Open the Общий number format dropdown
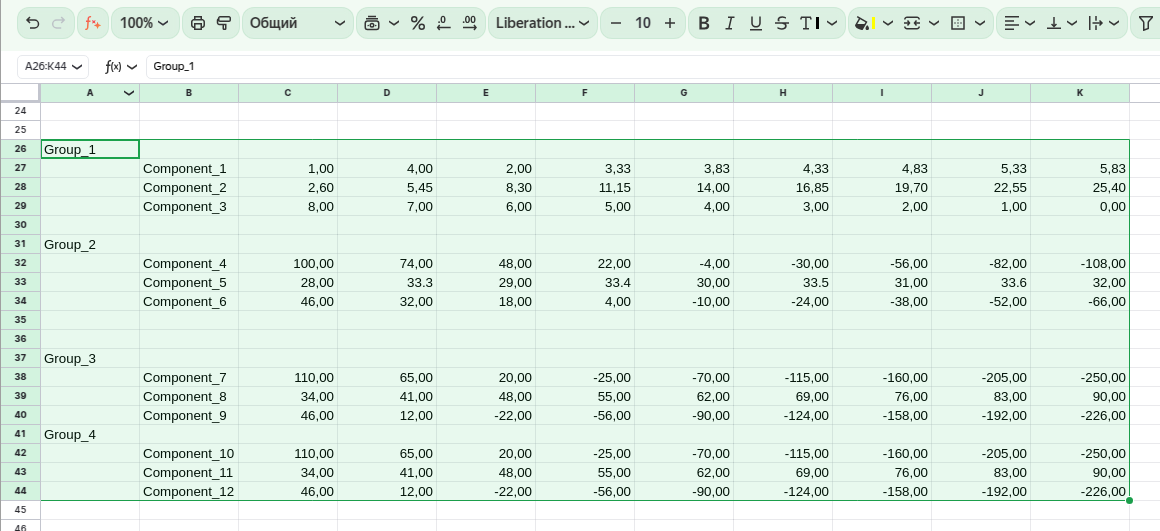 pos(297,23)
